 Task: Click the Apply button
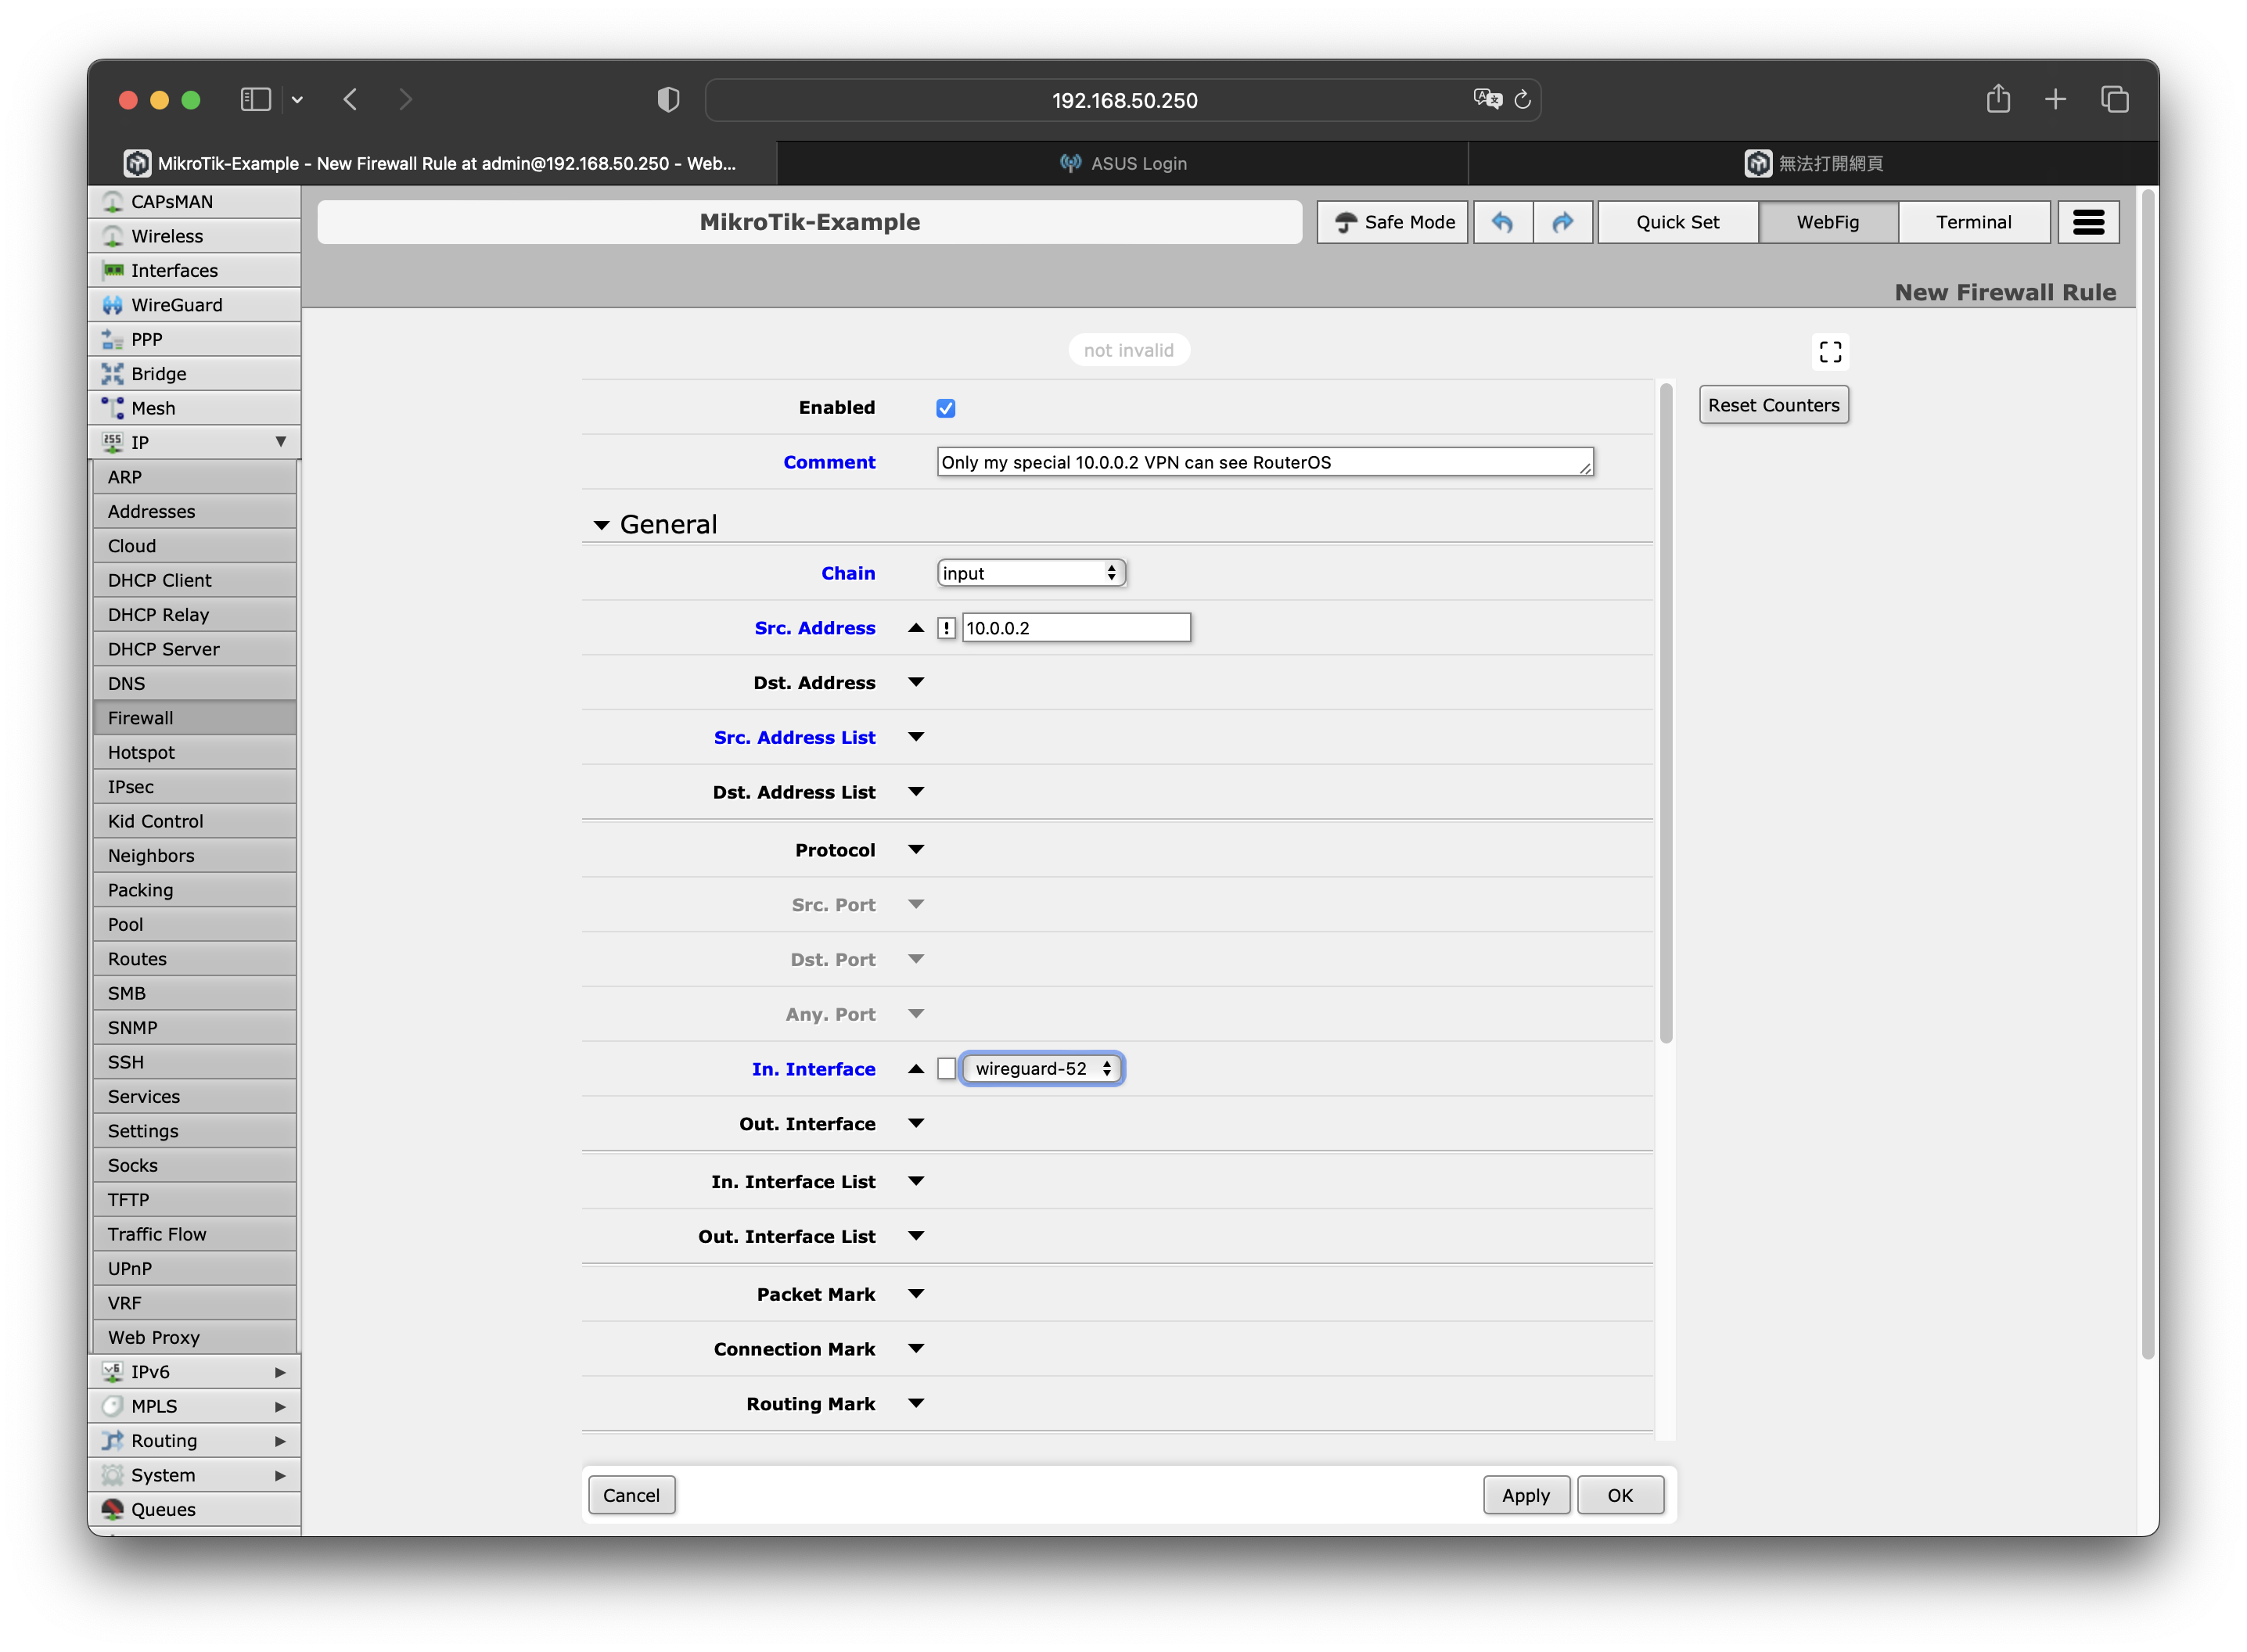[1525, 1495]
